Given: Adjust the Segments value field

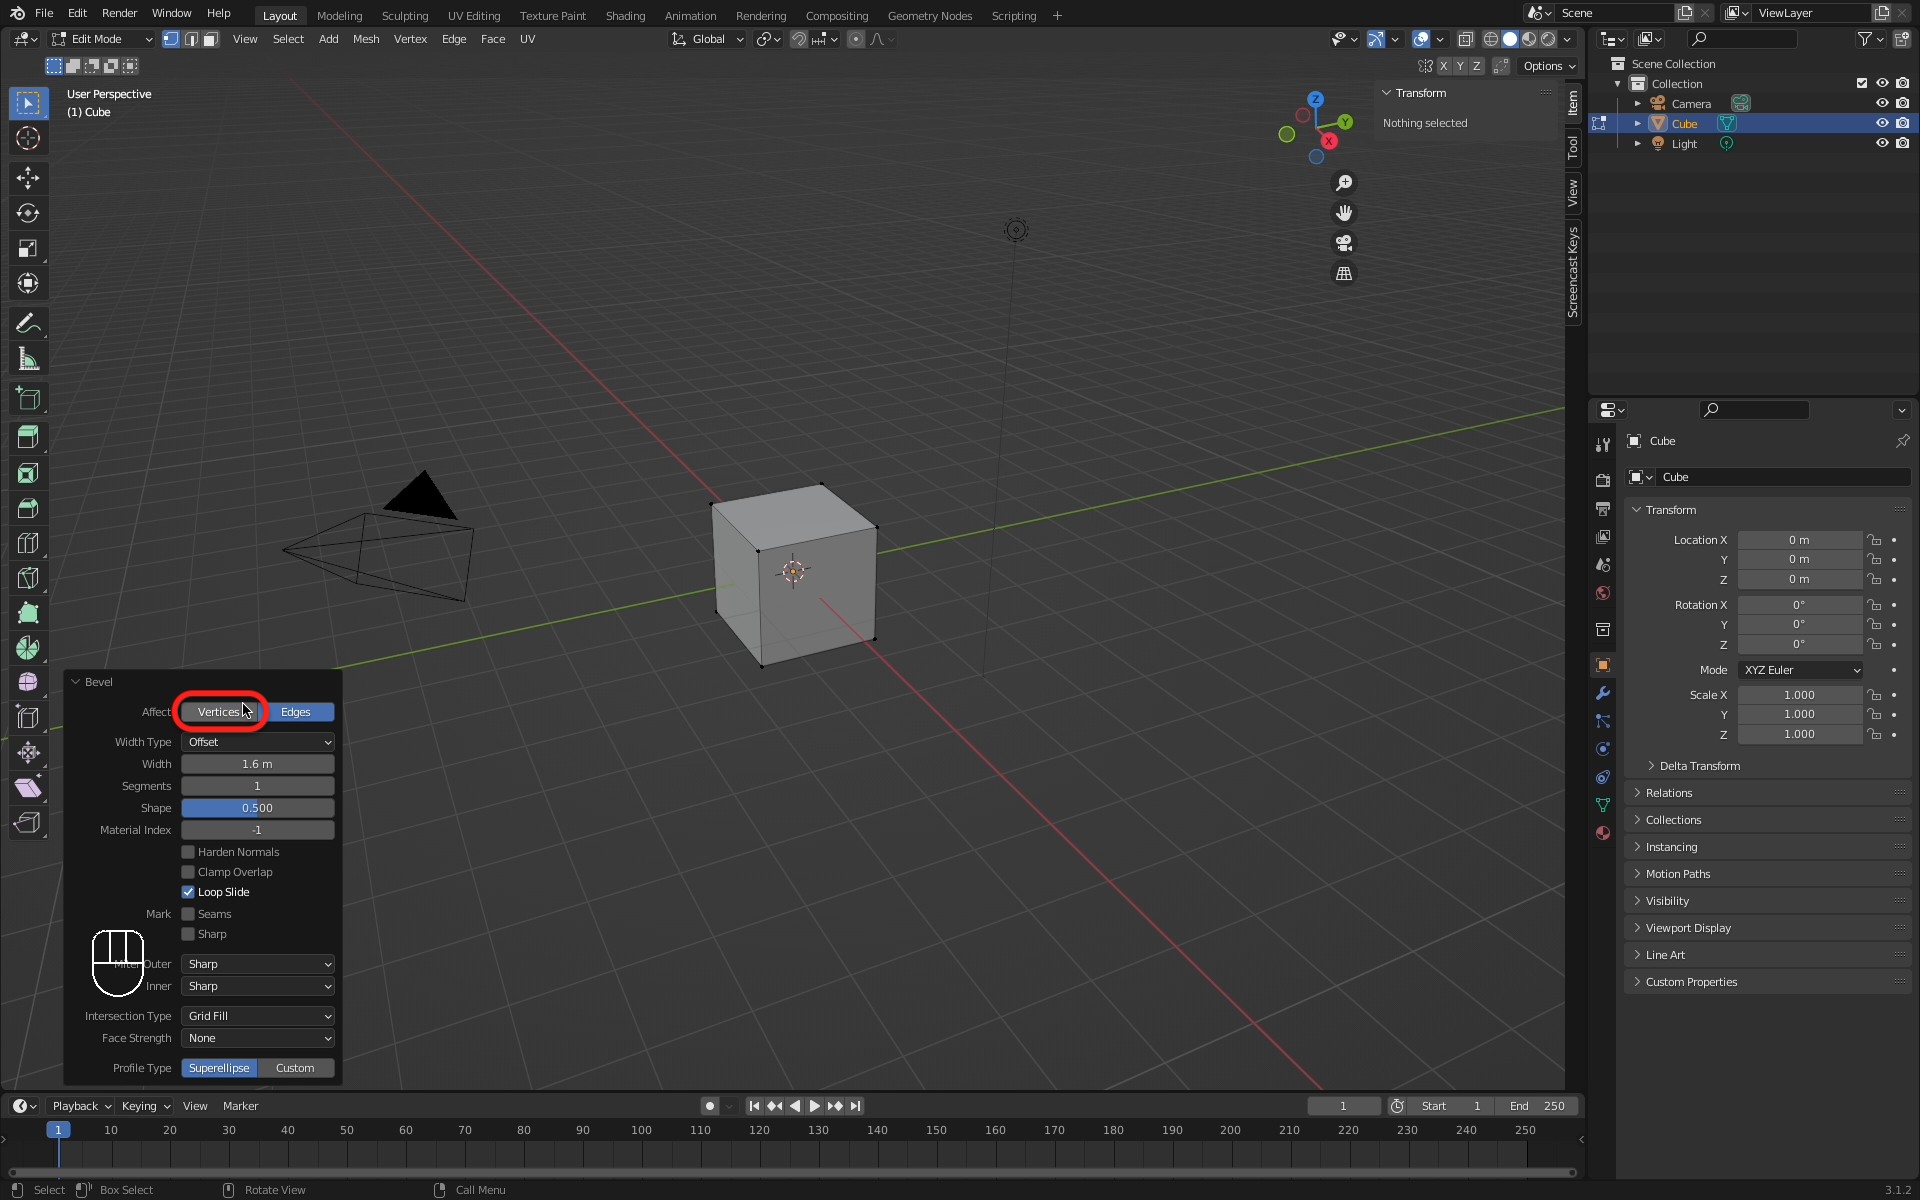Looking at the screenshot, I should click(258, 786).
